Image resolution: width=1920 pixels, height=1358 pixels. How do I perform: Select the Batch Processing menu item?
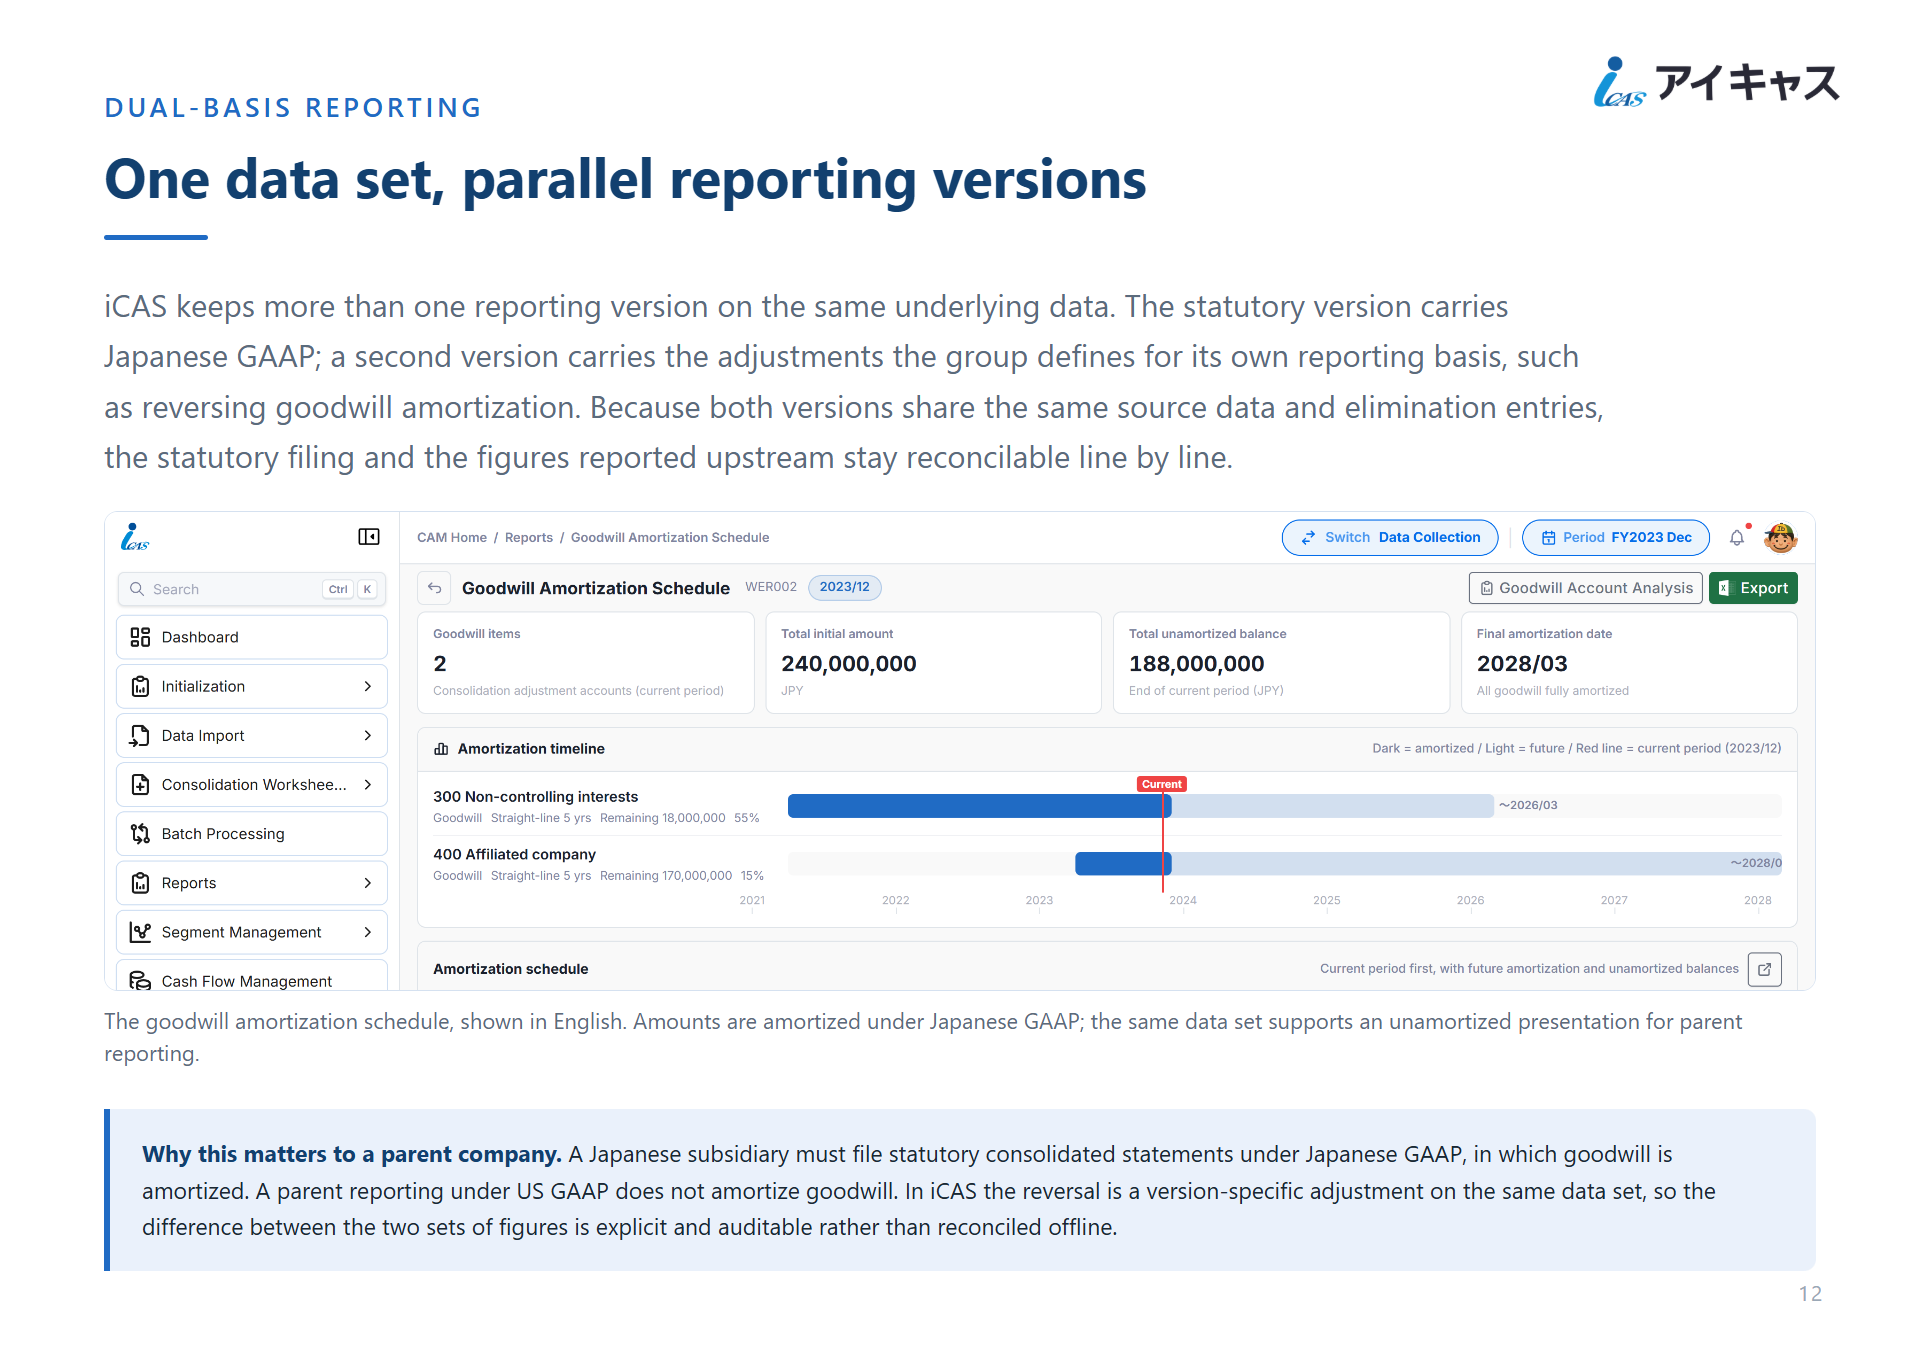pyautogui.click(x=252, y=833)
